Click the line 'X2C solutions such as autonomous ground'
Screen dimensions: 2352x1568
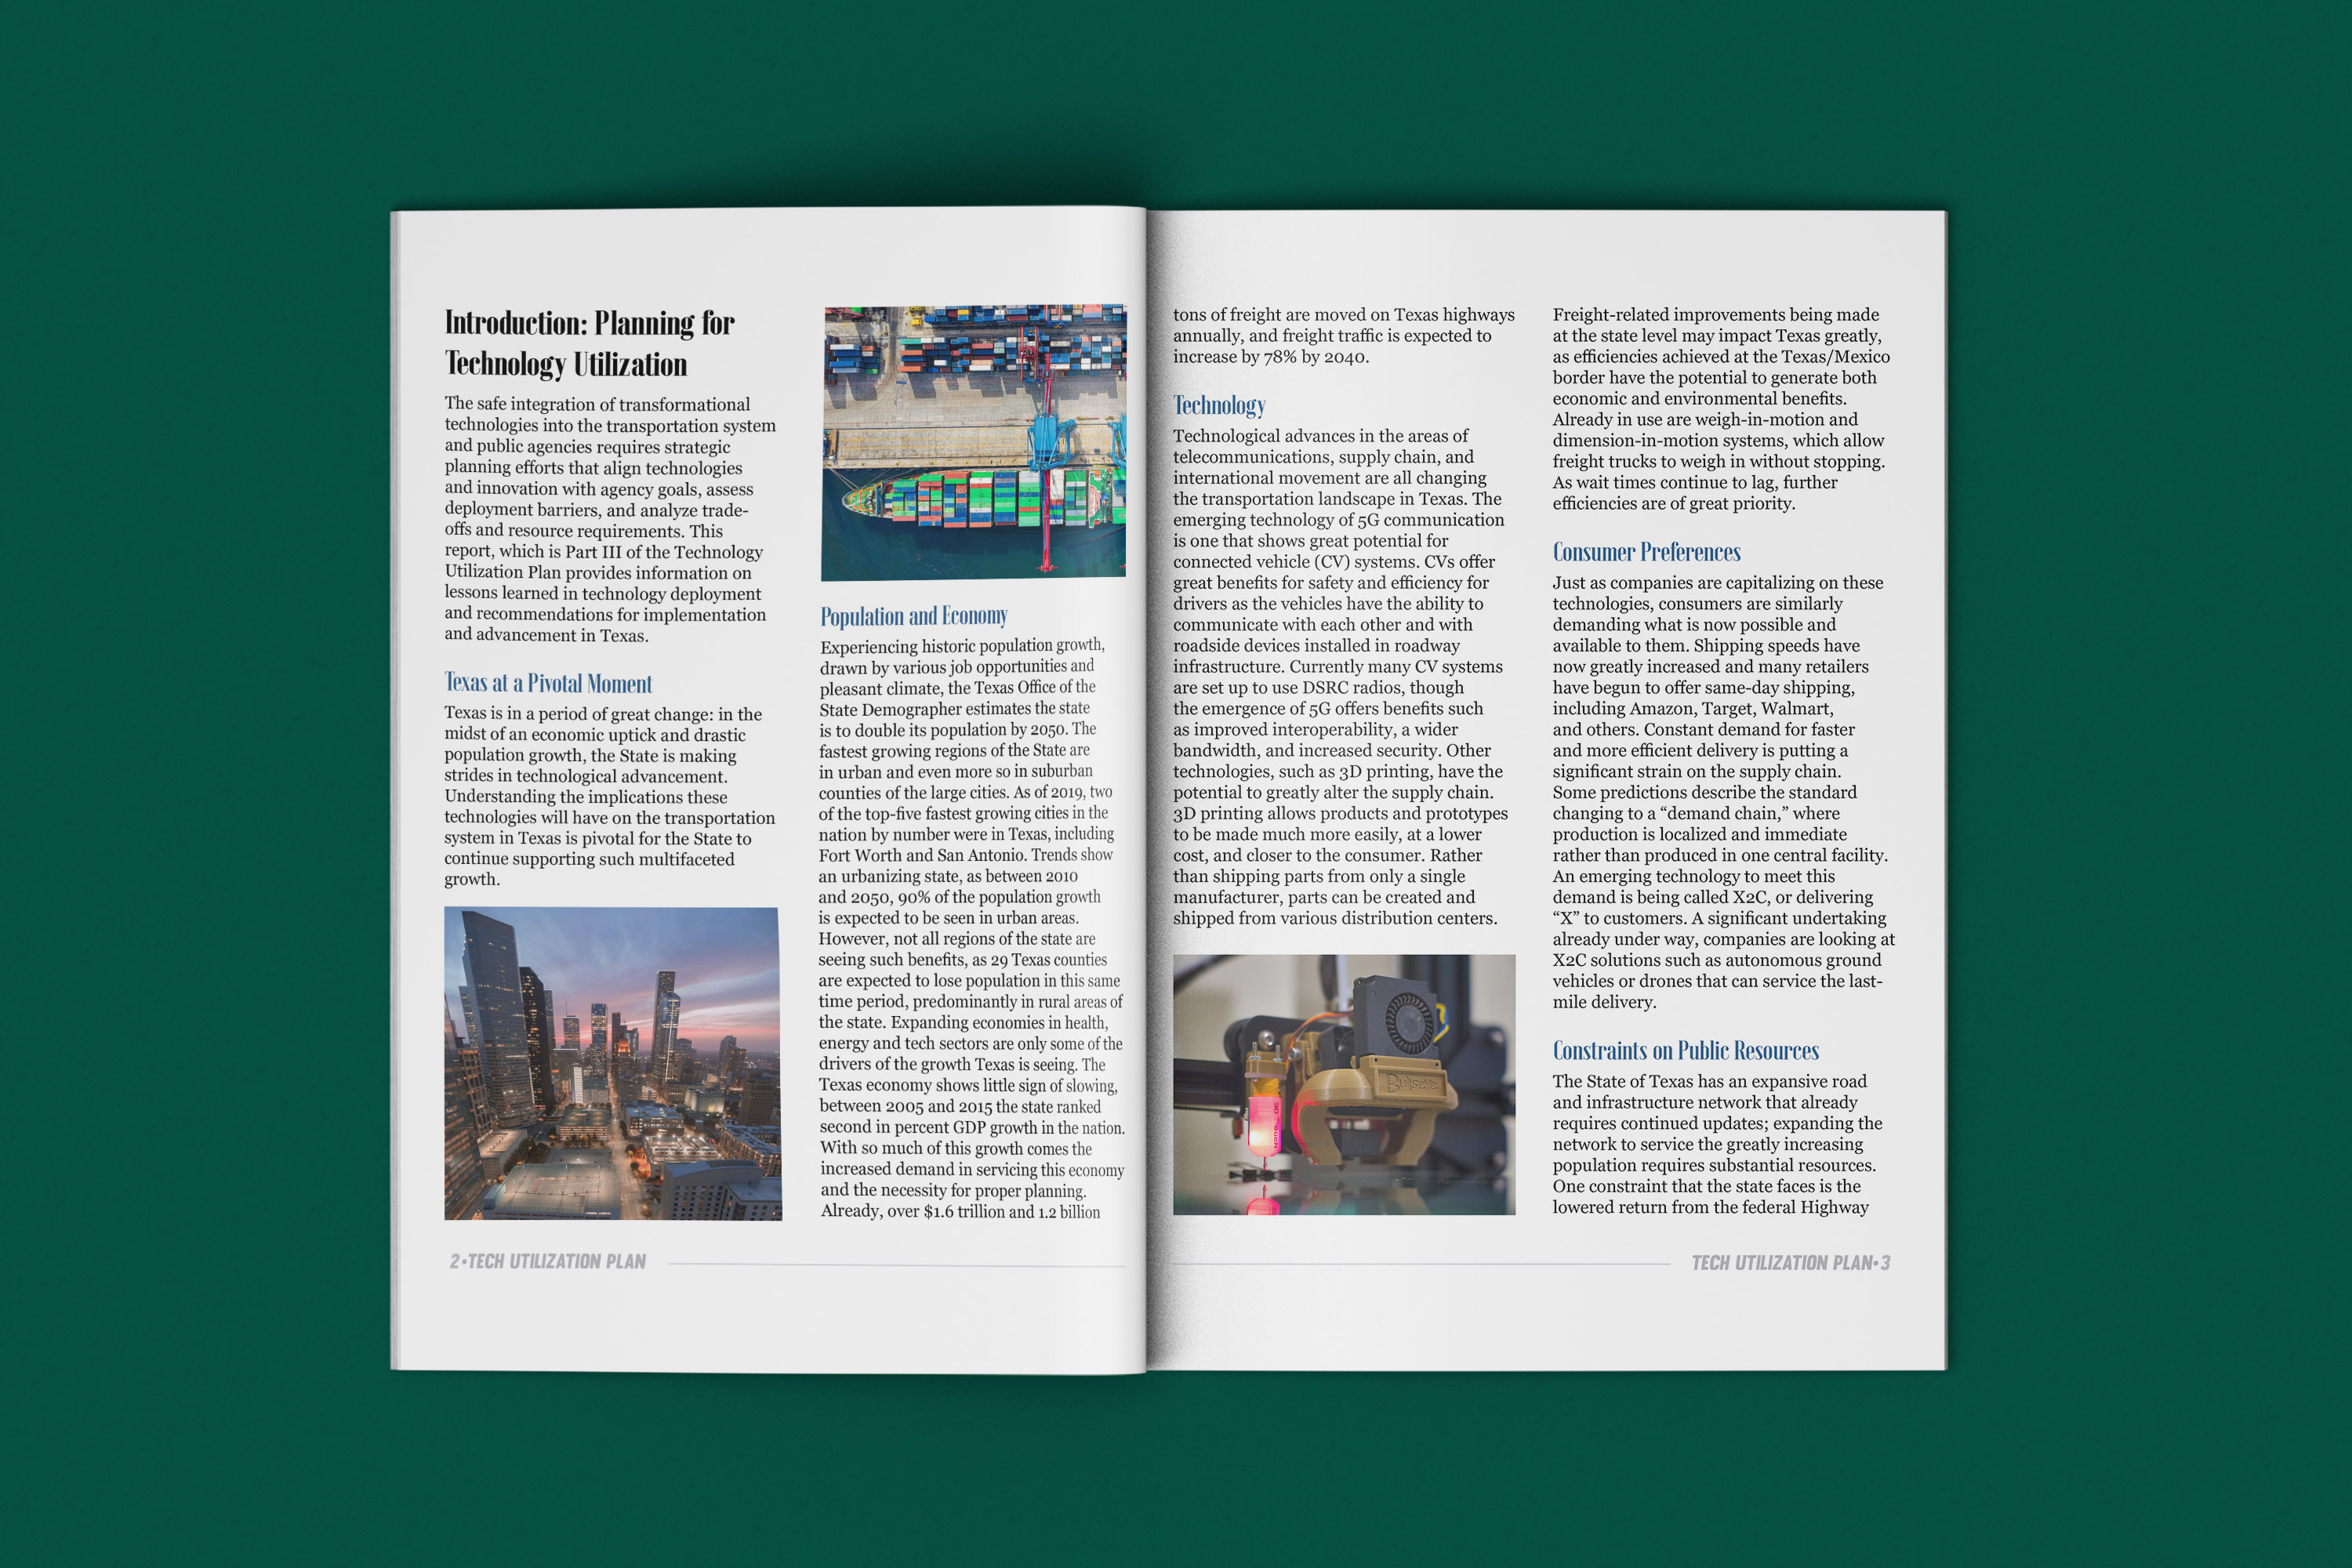(x=1717, y=960)
